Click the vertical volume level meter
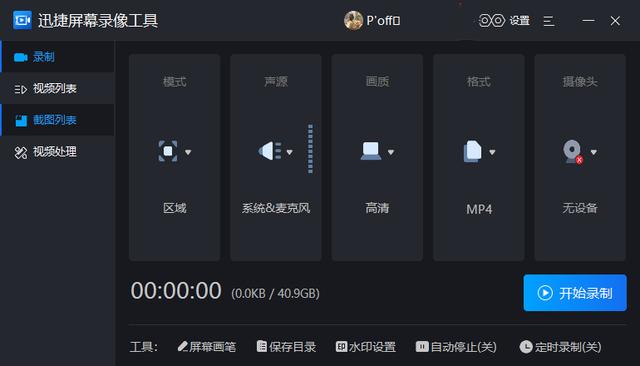The height and width of the screenshot is (366, 640). tap(310, 149)
